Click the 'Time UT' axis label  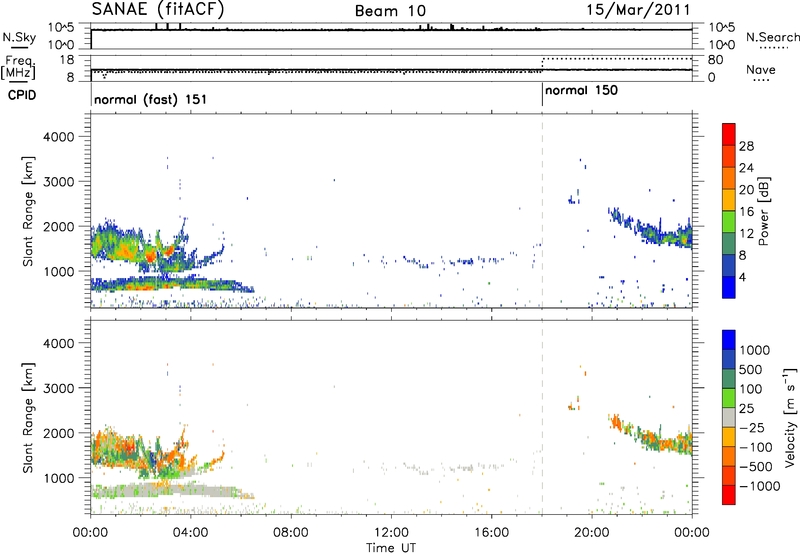click(x=391, y=548)
